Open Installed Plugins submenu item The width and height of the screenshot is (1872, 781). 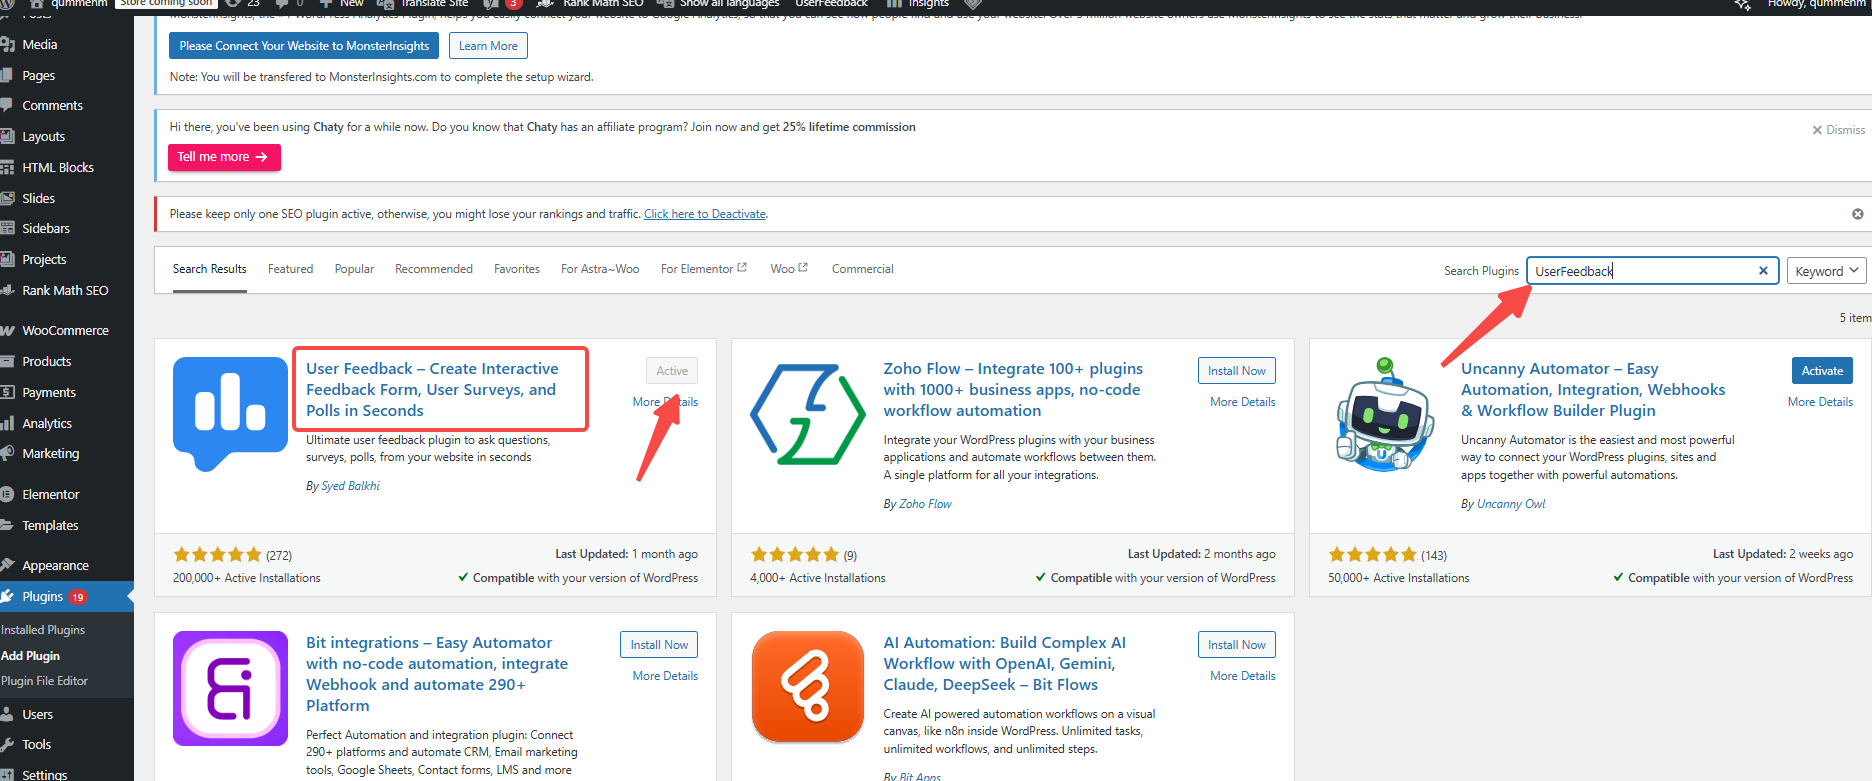pos(43,630)
